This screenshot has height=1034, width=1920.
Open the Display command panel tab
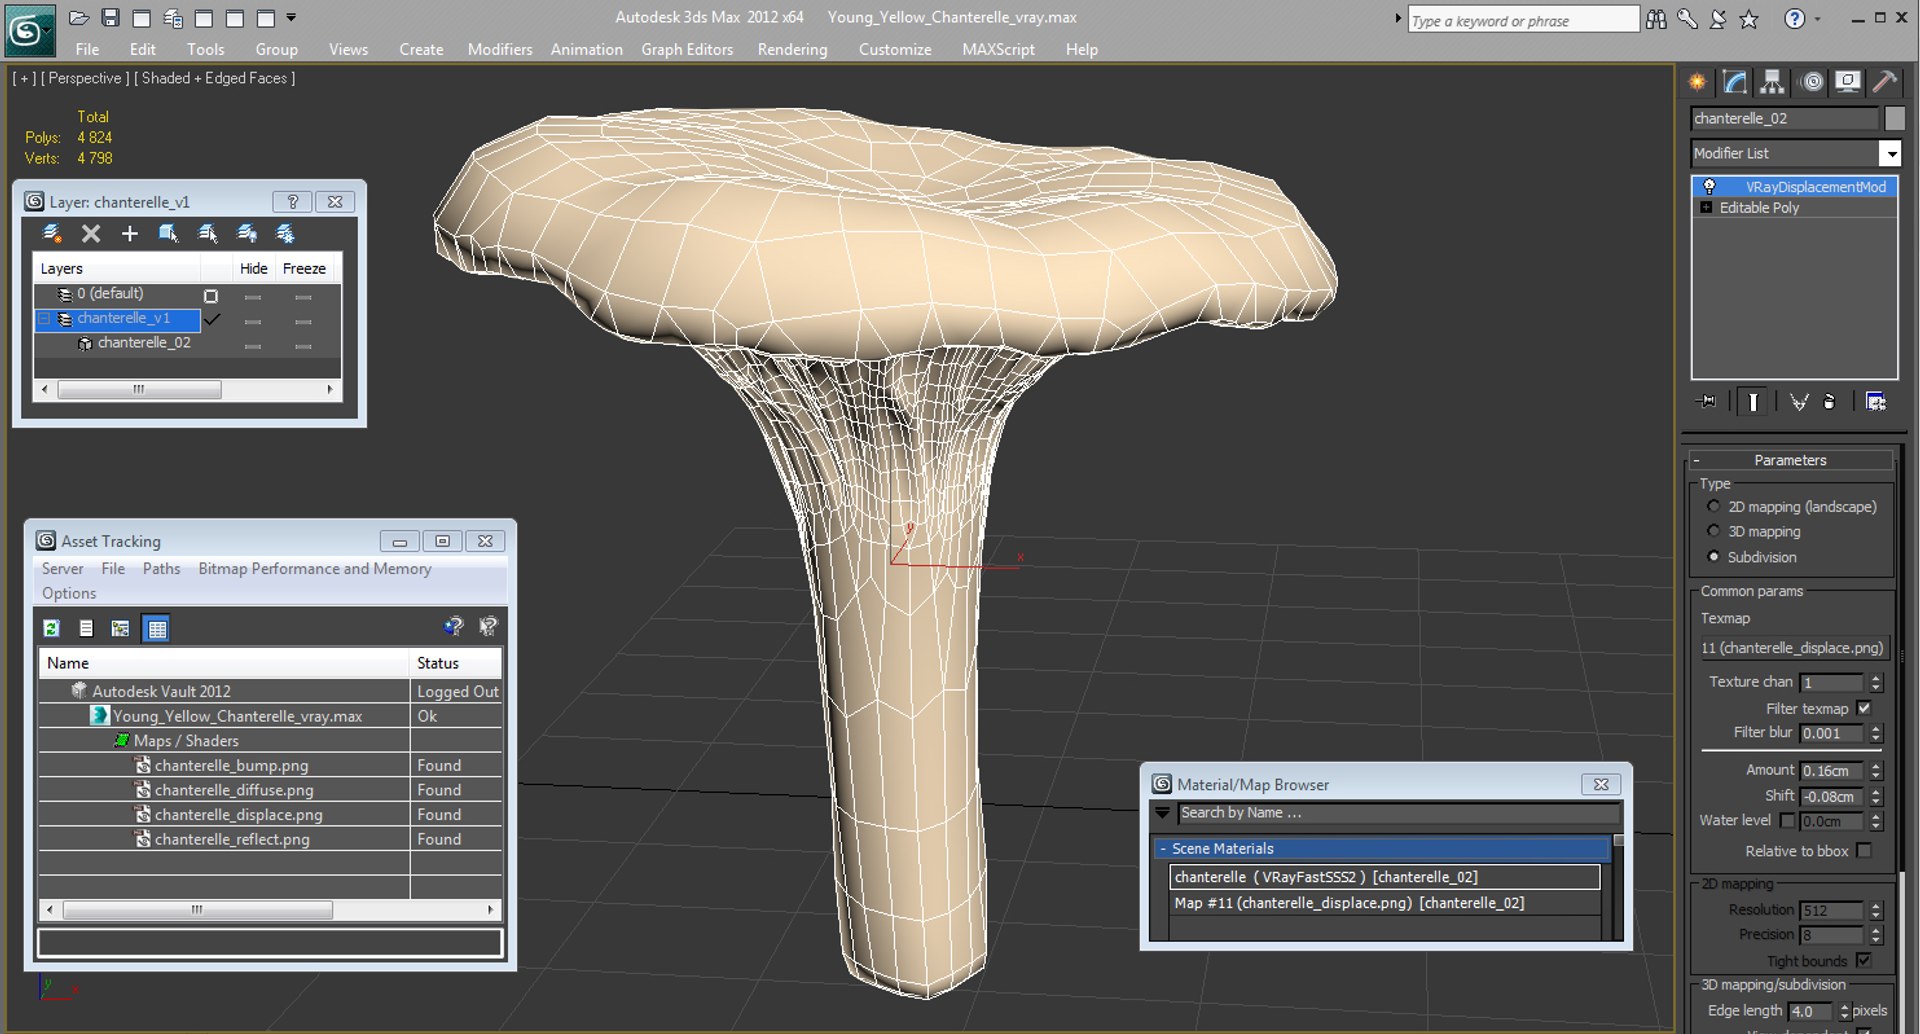pyautogui.click(x=1848, y=82)
